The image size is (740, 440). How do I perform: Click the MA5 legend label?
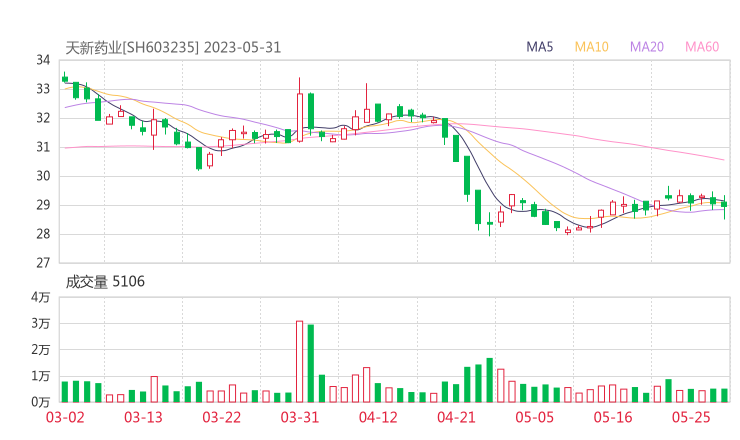[539, 47]
